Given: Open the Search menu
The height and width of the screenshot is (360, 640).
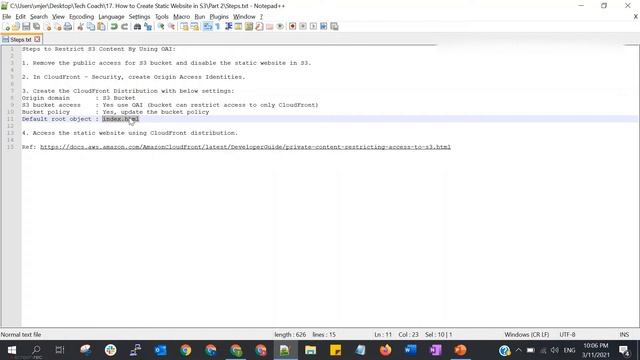Looking at the screenshot, I should click(x=39, y=17).
